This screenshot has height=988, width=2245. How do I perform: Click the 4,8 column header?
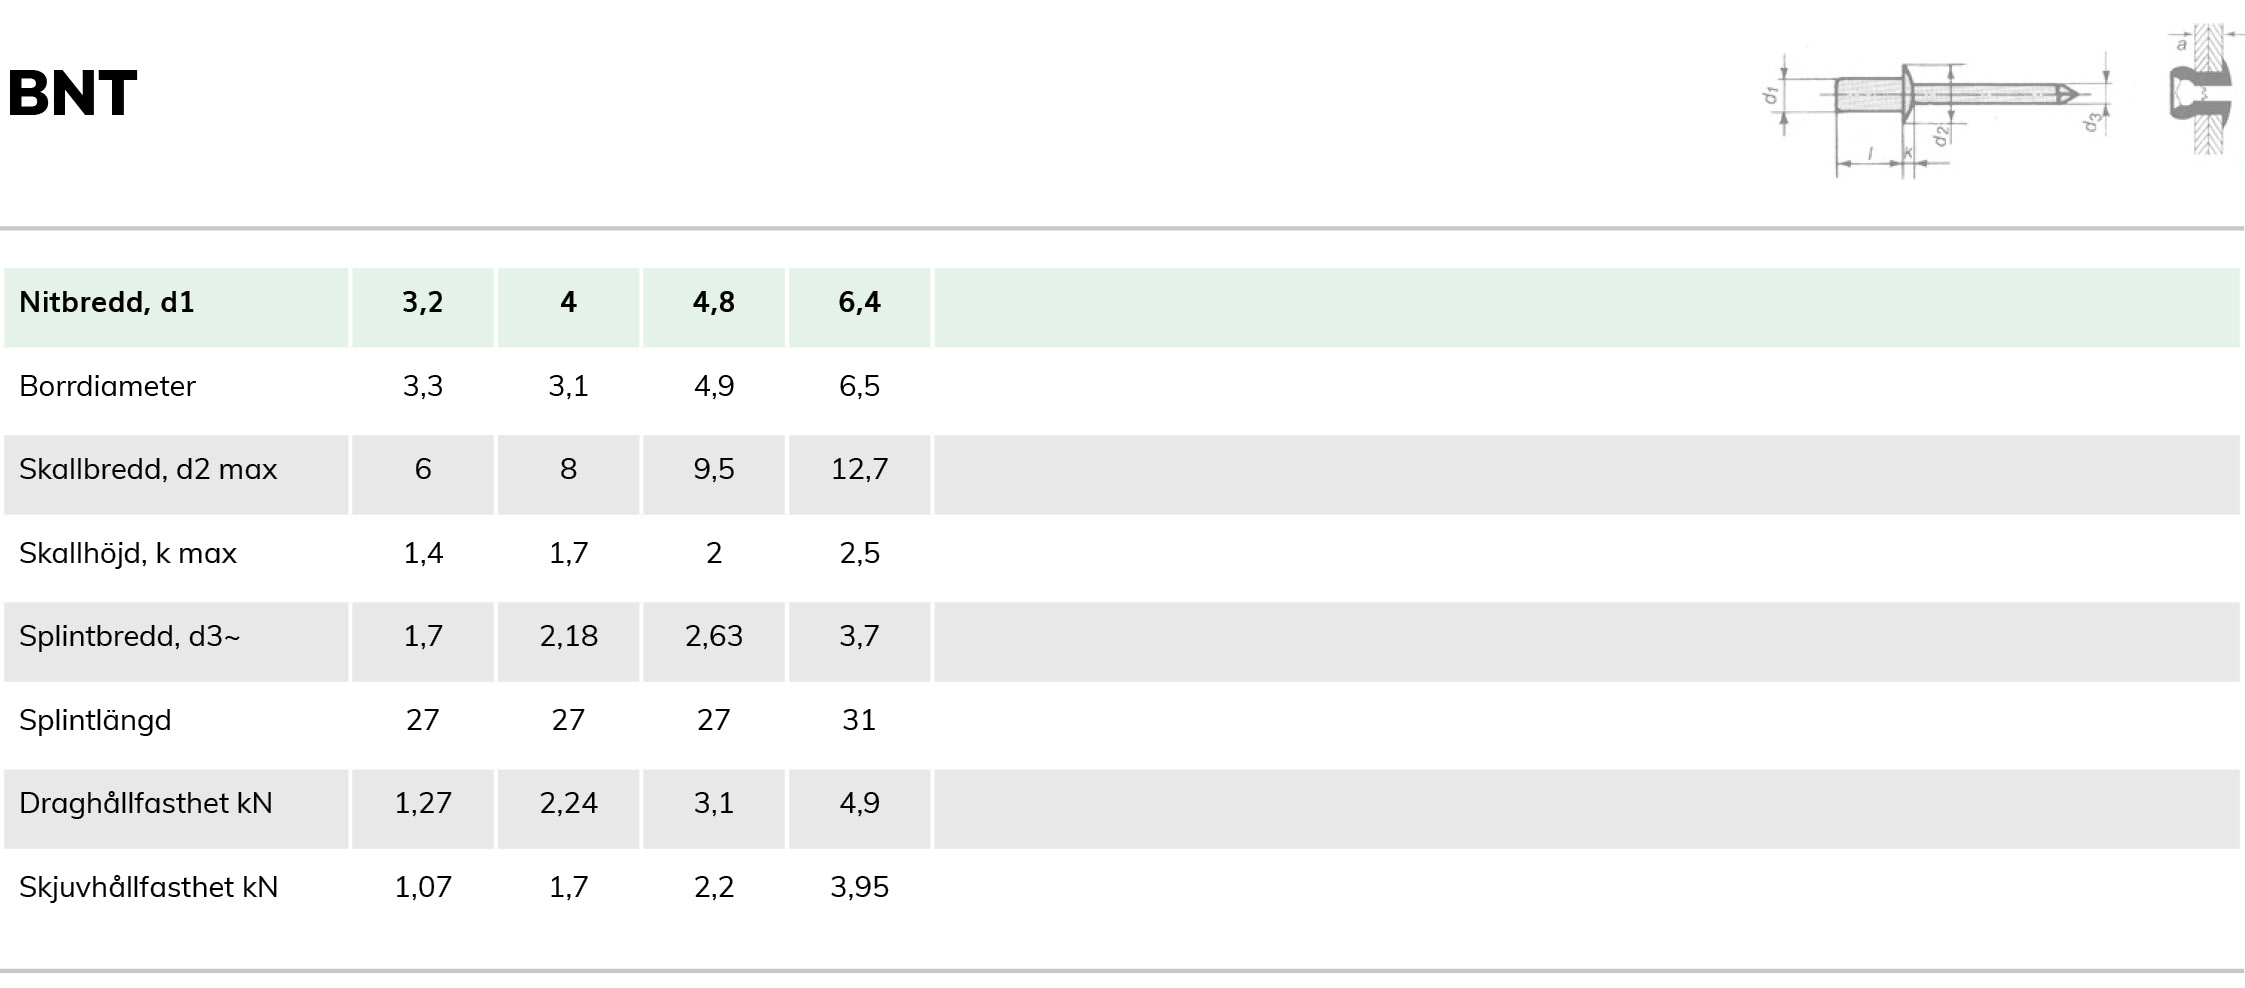pos(713,302)
